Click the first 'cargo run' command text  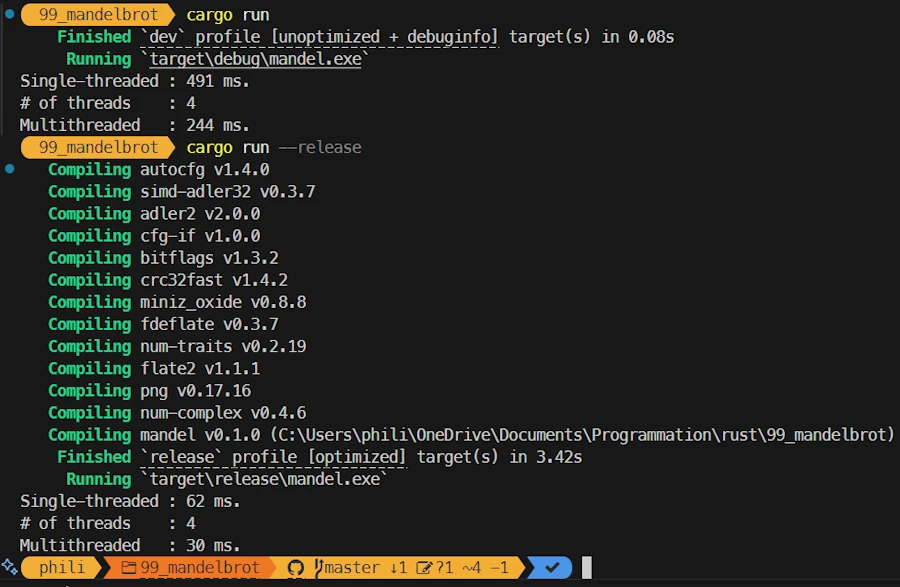click(x=228, y=15)
